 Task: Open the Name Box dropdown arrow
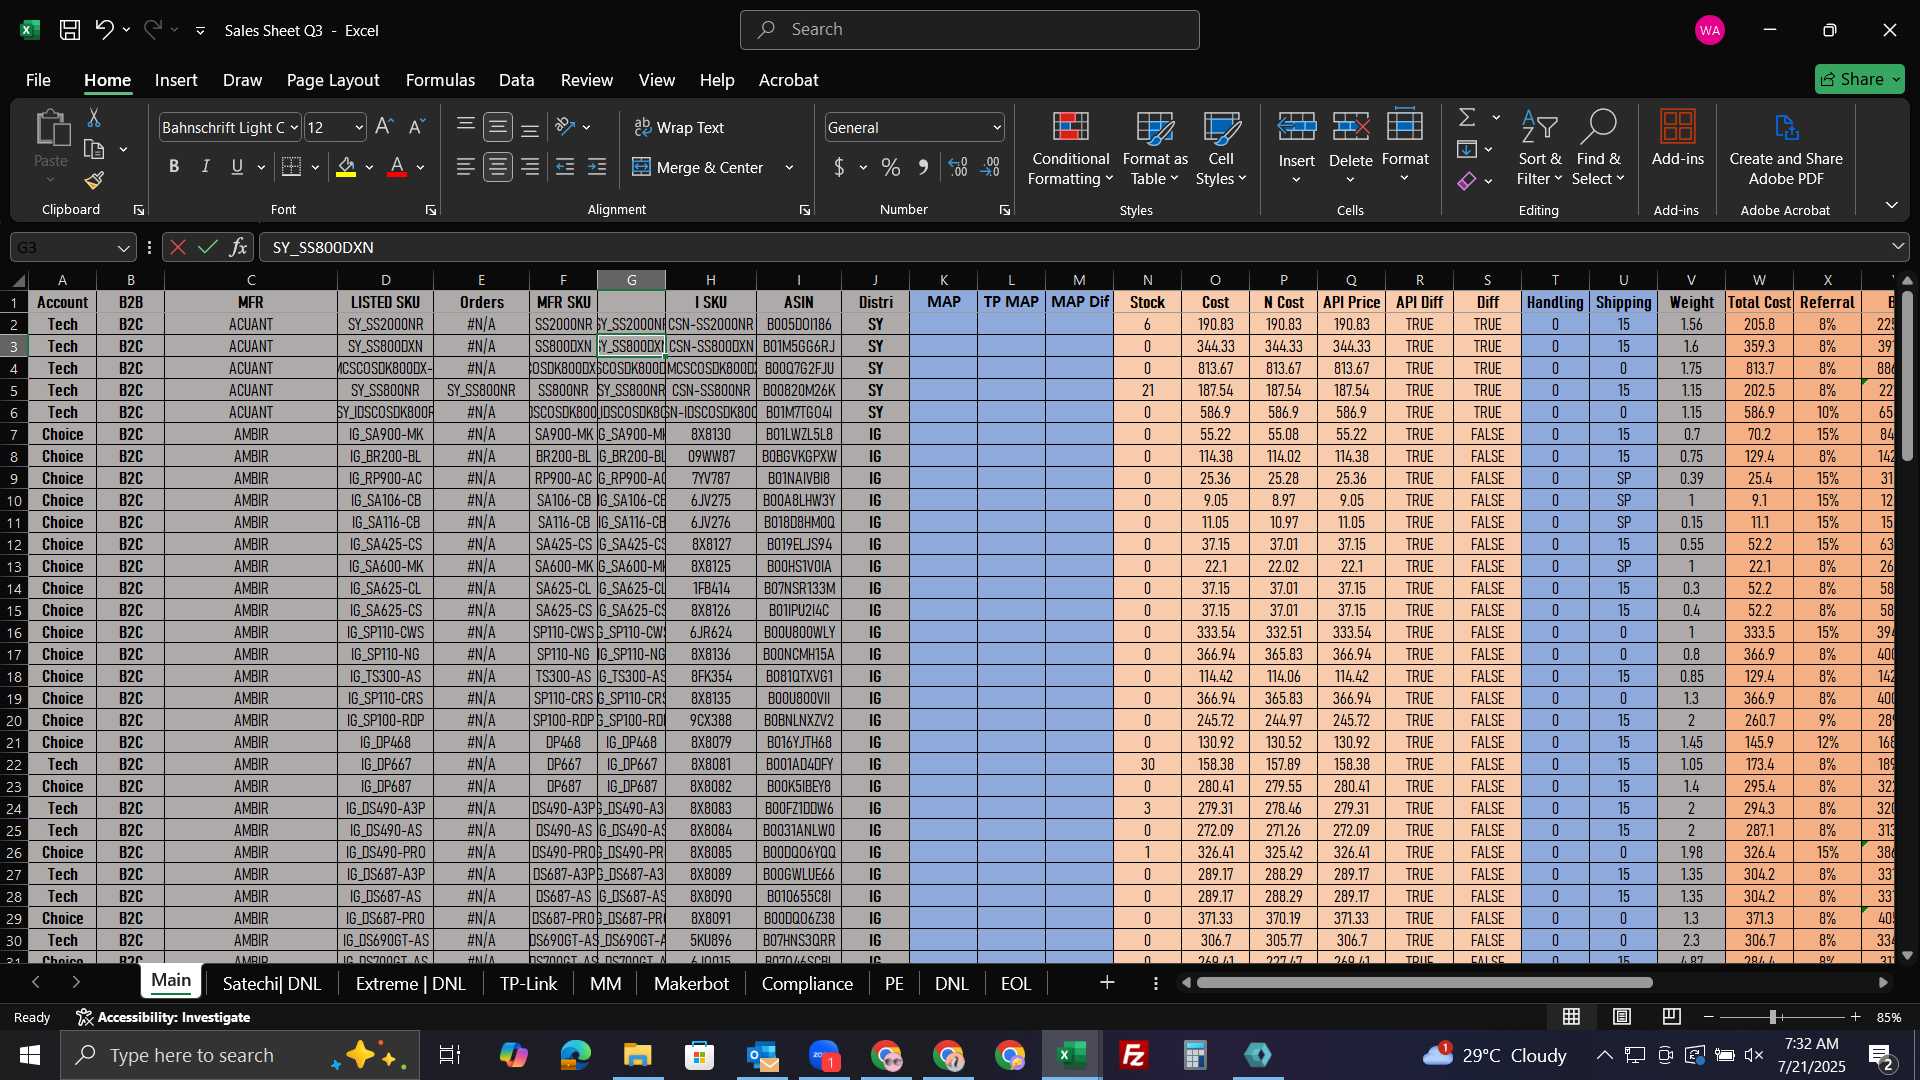[123, 248]
